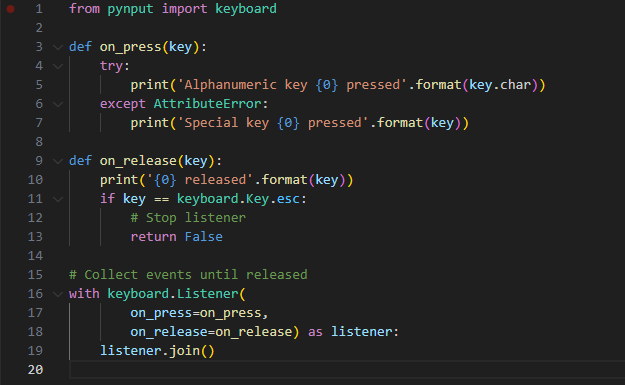Viewport: 625px width, 385px height.
Task: Click keyboard.Key.esc reference on line 11
Action: (x=238, y=199)
